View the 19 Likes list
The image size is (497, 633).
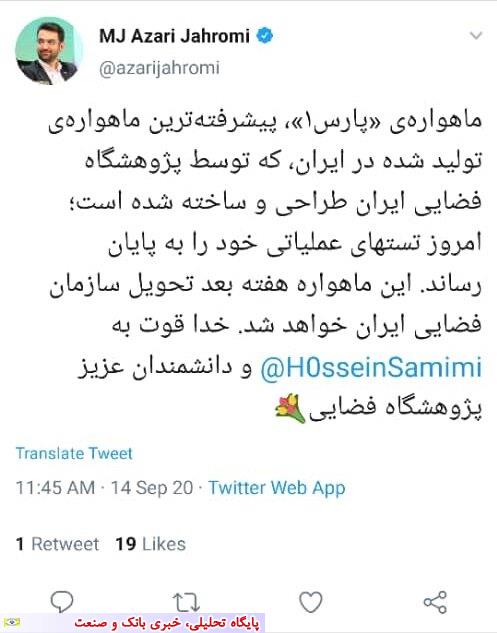[x=151, y=544]
